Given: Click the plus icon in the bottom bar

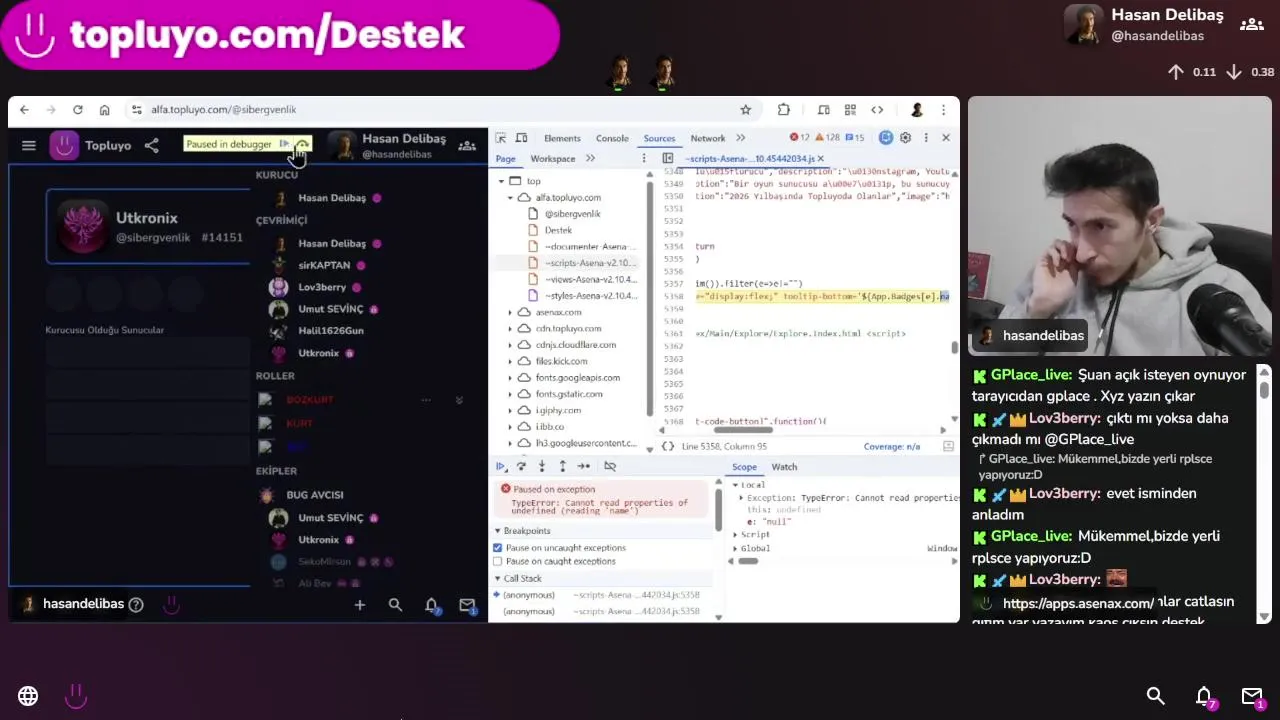Looking at the screenshot, I should tap(360, 605).
